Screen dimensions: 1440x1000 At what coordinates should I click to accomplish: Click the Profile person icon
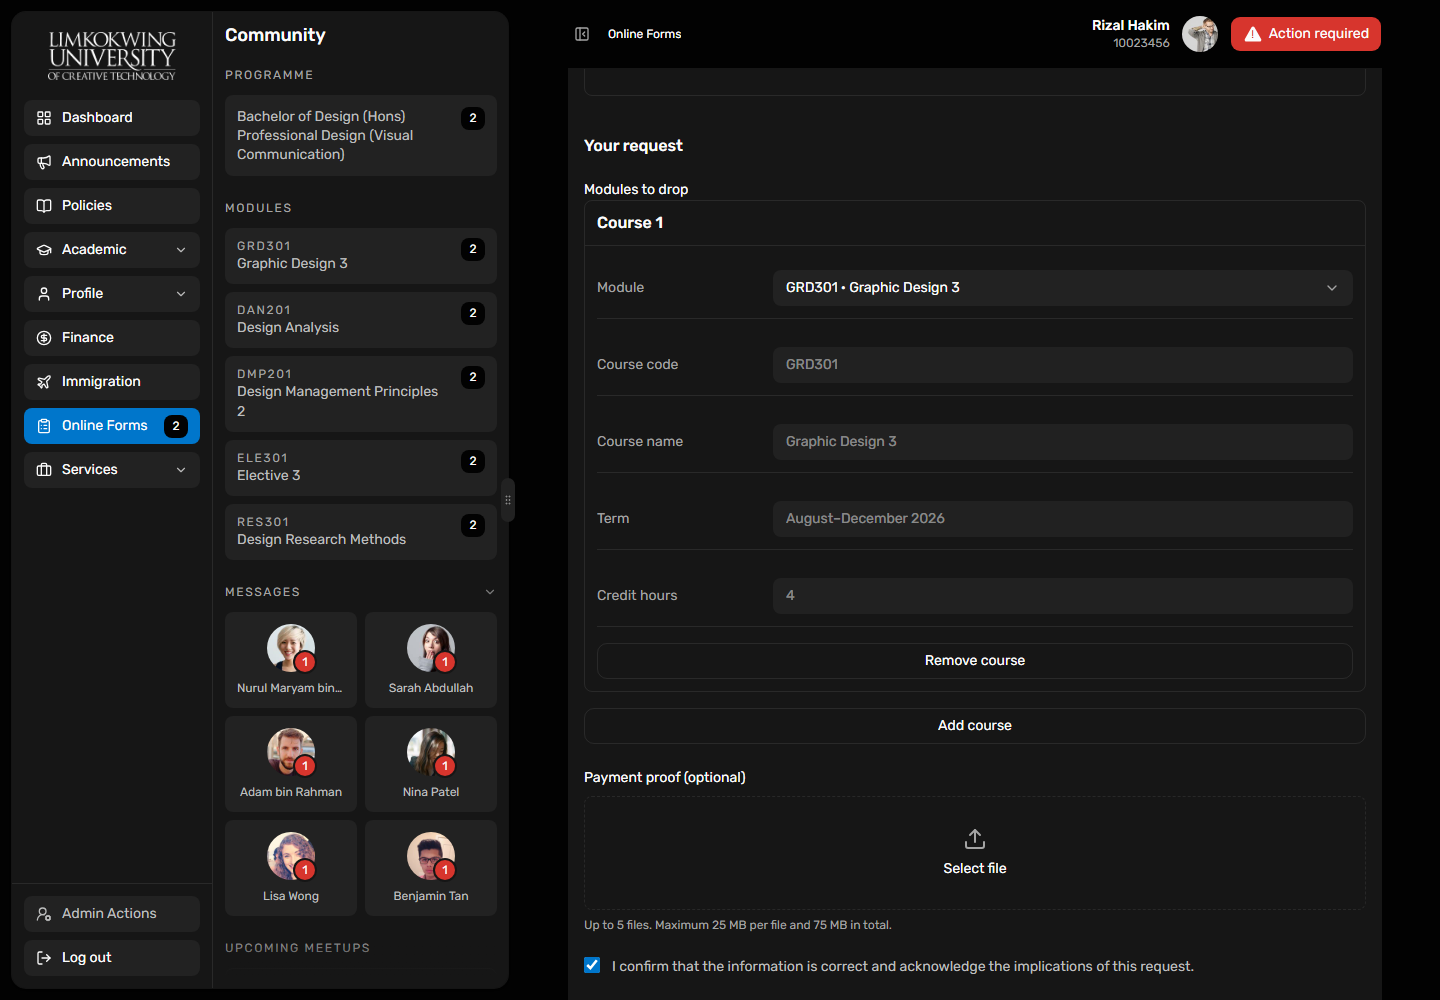(x=44, y=294)
